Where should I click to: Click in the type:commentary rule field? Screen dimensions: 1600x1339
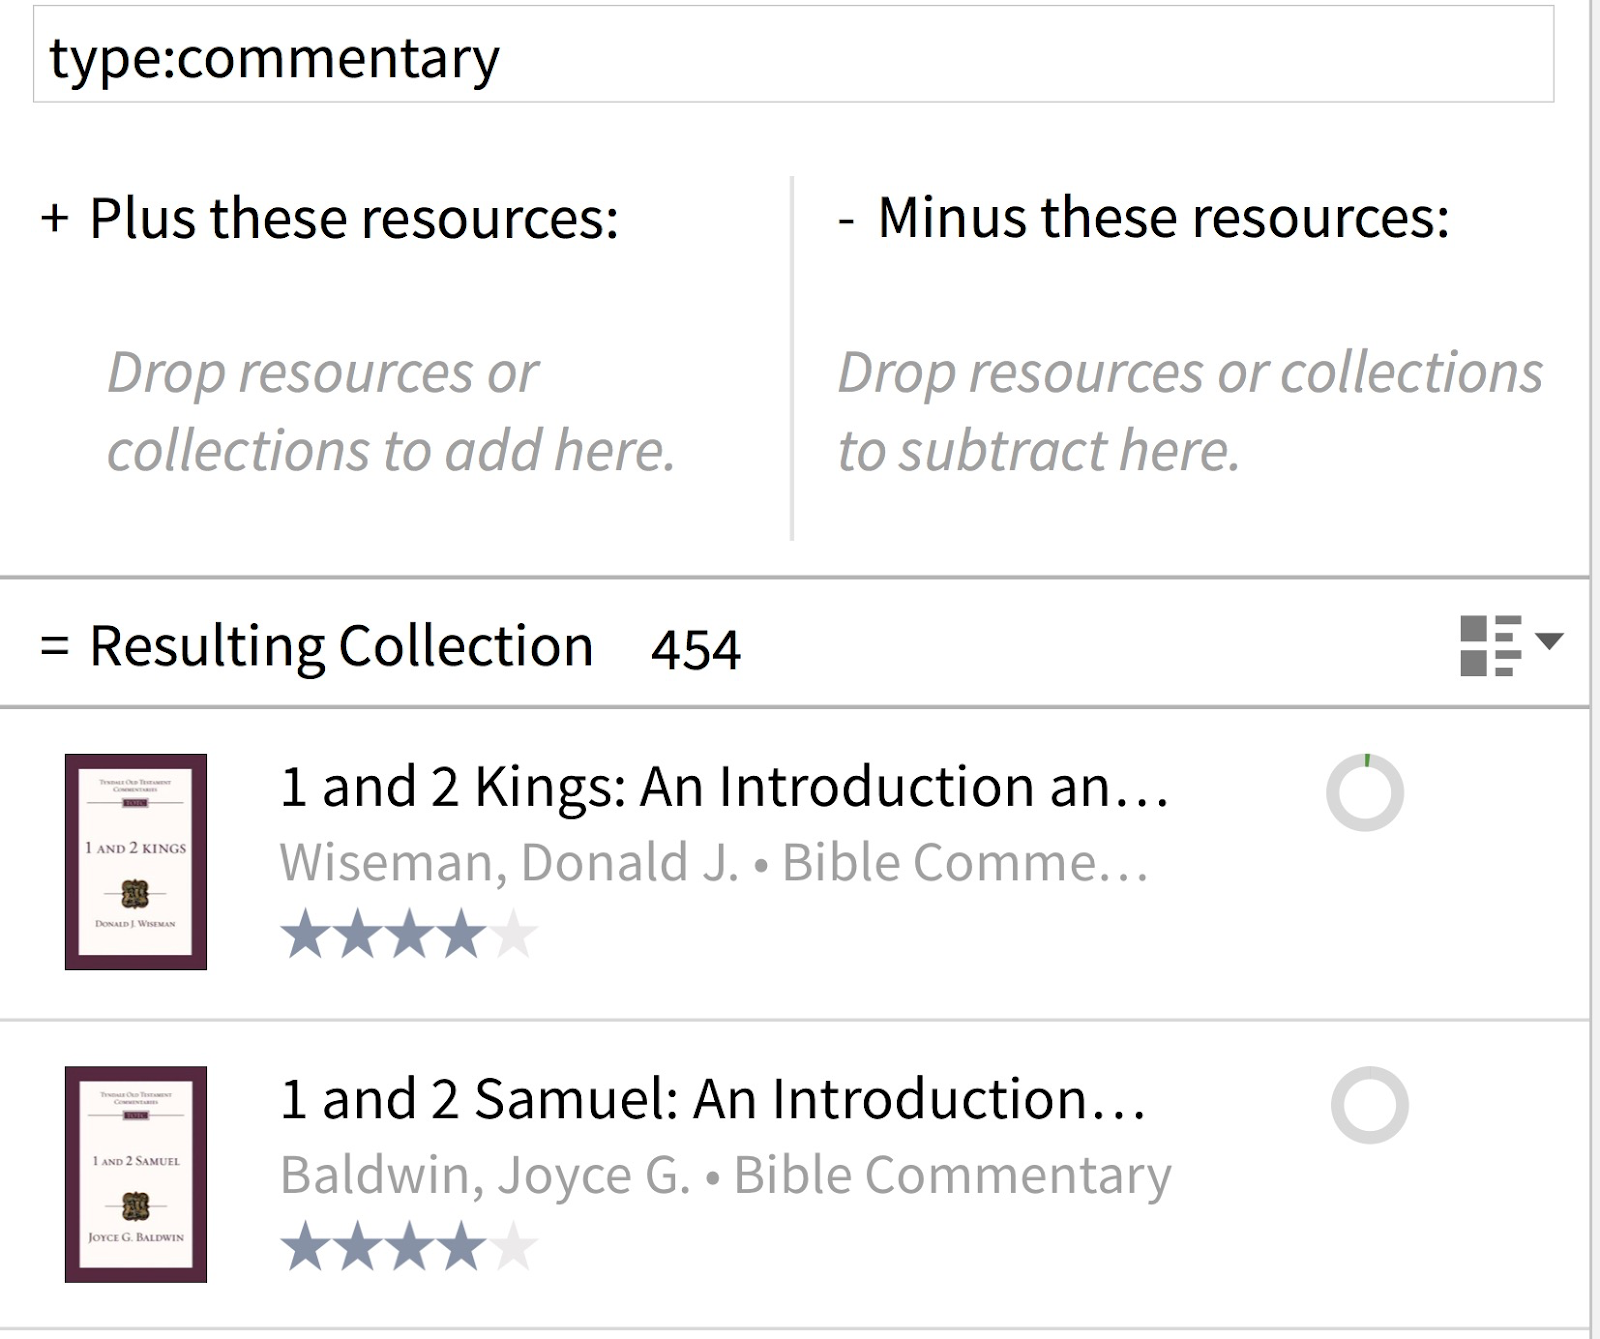793,55
